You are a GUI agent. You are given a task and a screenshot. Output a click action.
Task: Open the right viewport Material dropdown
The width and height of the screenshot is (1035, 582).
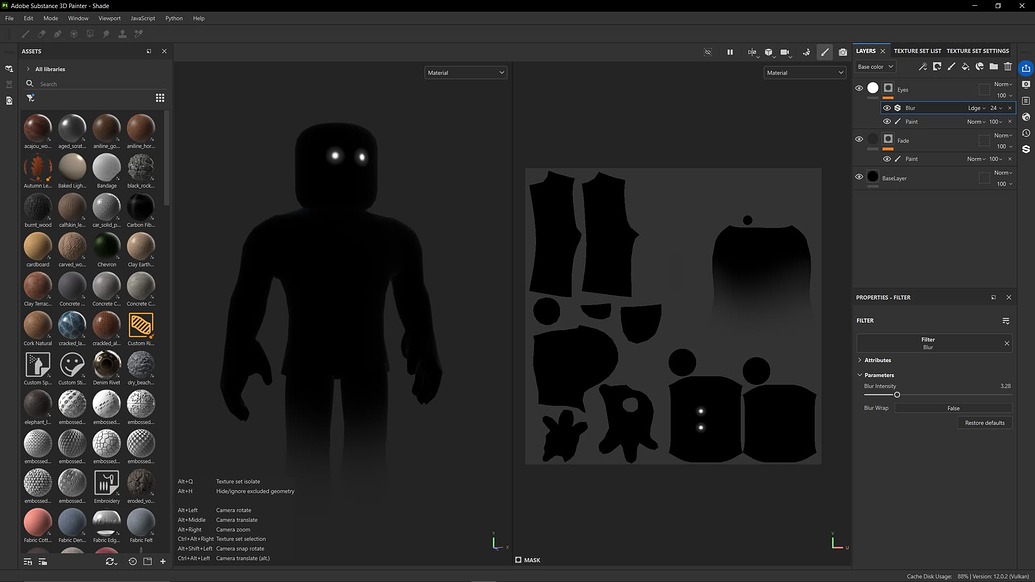tap(805, 73)
